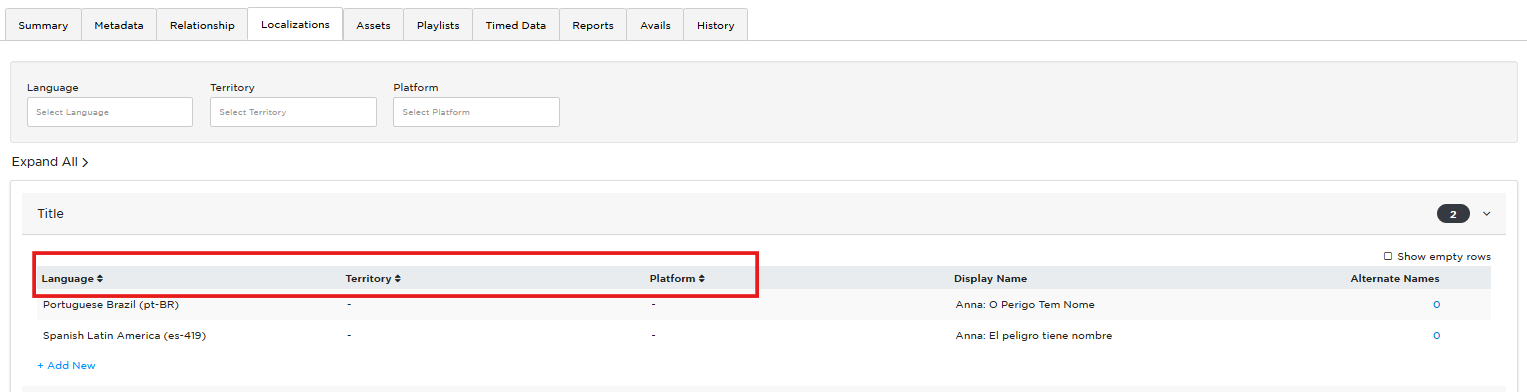The image size is (1527, 392).
Task: Sort by Platform column header
Action: tap(677, 279)
